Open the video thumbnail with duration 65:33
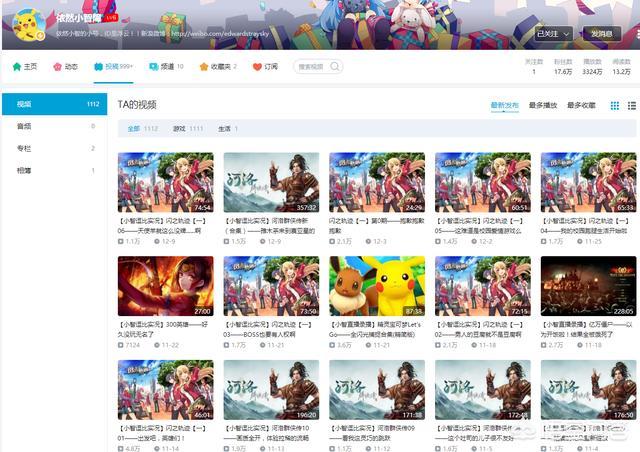The height and width of the screenshot is (452, 640). click(x=589, y=183)
